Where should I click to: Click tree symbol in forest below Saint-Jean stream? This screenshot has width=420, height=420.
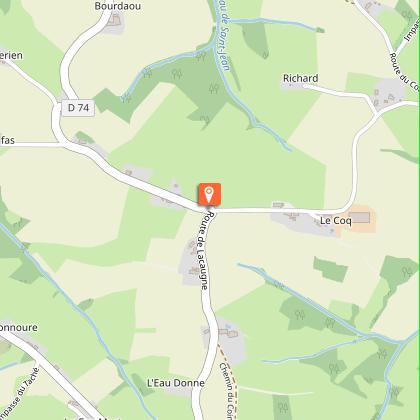(x=214, y=88)
